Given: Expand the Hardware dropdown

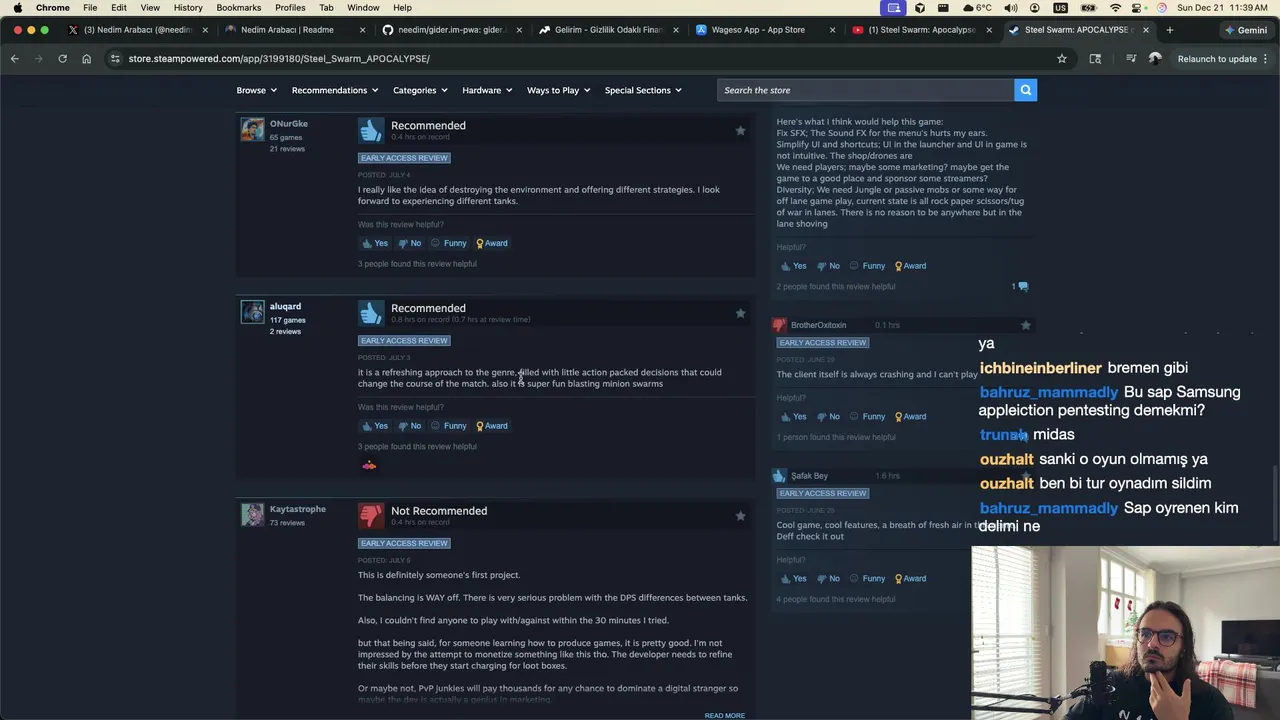Looking at the screenshot, I should click(487, 90).
